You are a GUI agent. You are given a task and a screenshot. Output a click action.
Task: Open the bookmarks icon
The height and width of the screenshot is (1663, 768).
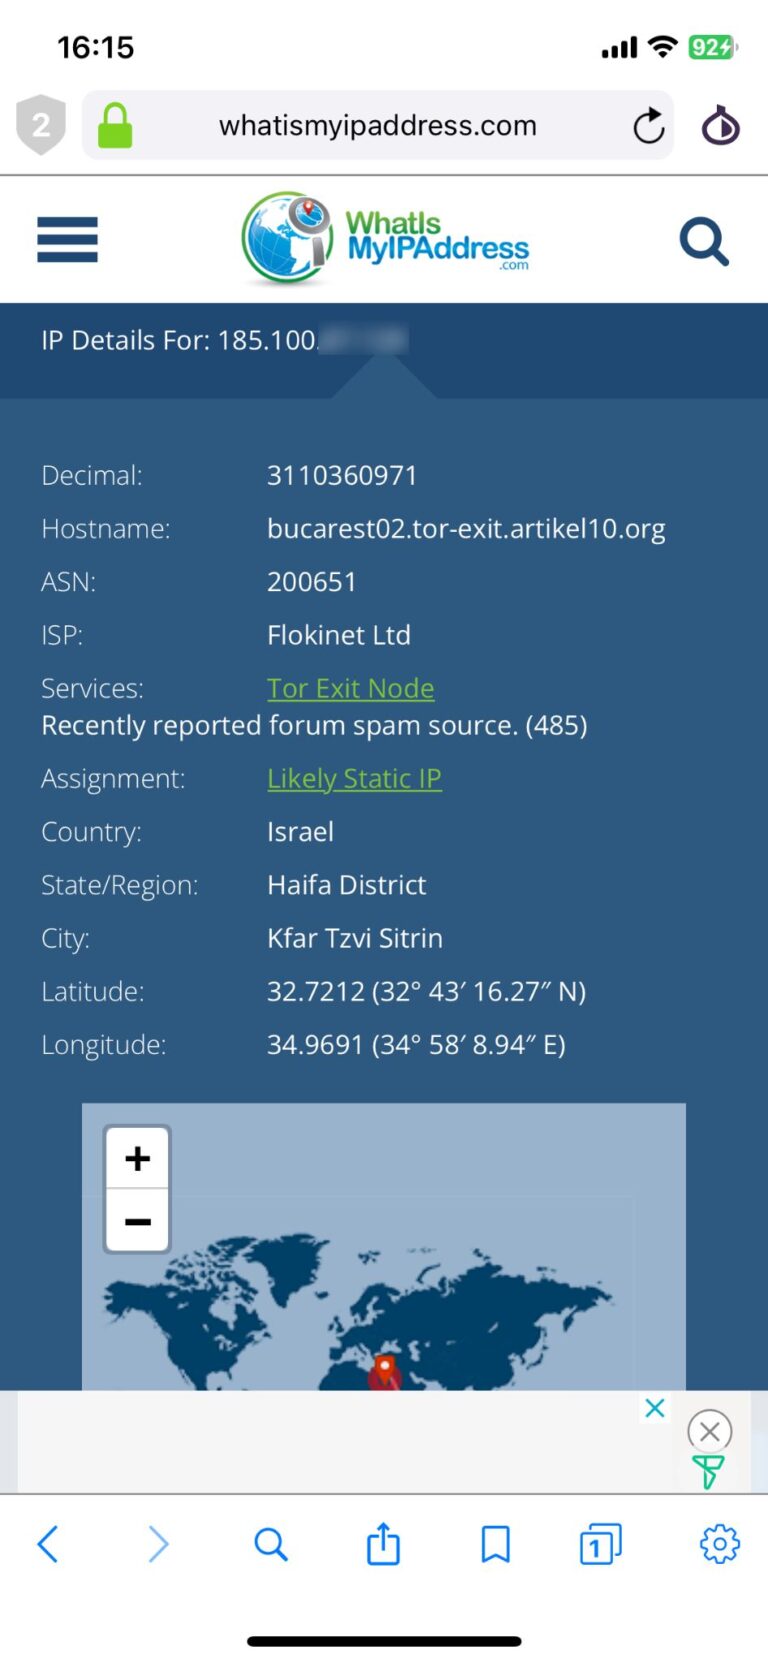495,1544
